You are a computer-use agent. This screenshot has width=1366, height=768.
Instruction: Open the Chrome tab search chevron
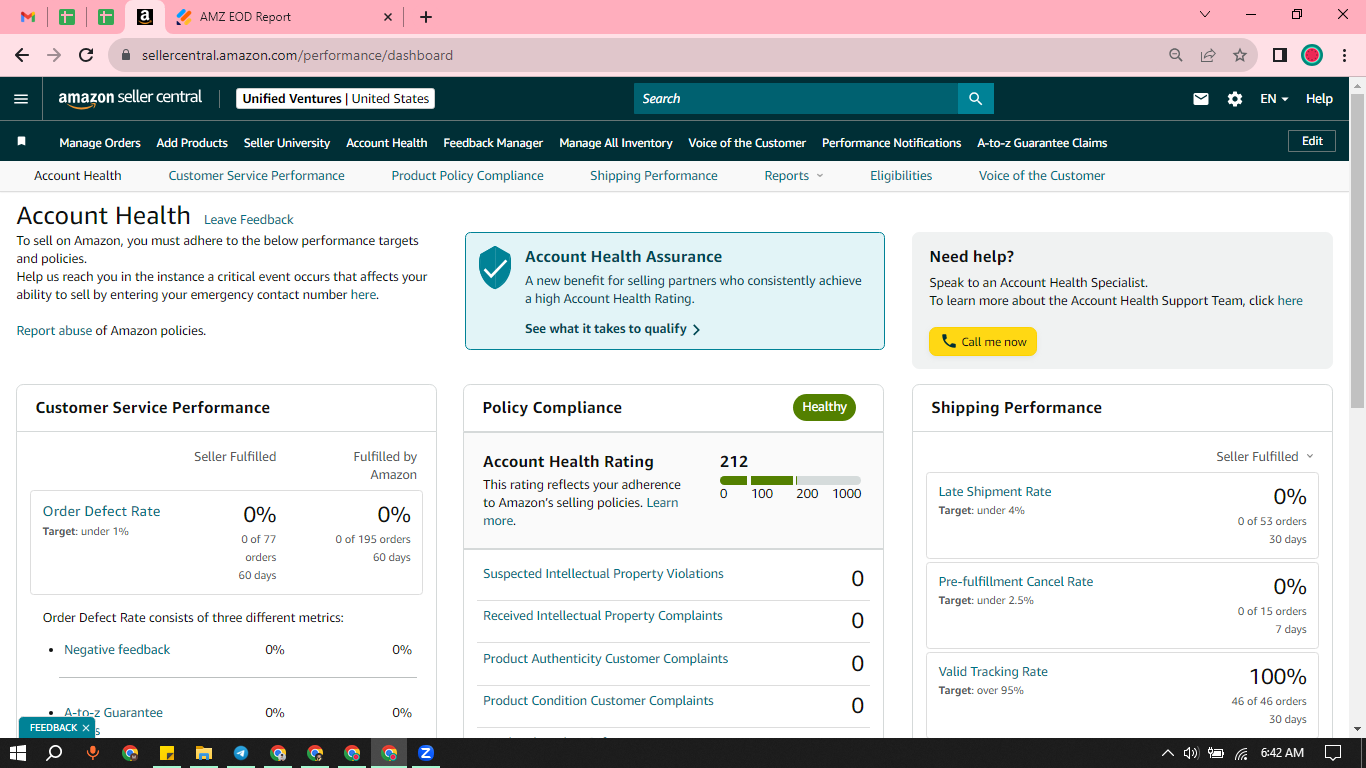point(1205,15)
